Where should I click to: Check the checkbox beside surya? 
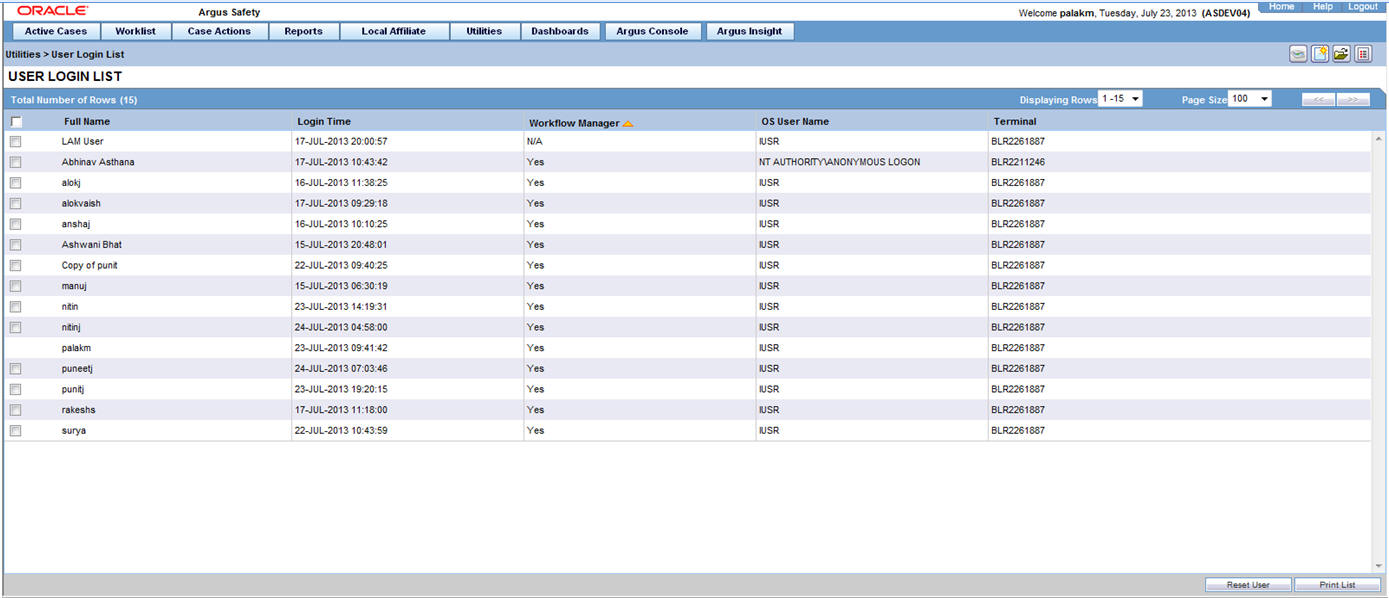[x=15, y=430]
